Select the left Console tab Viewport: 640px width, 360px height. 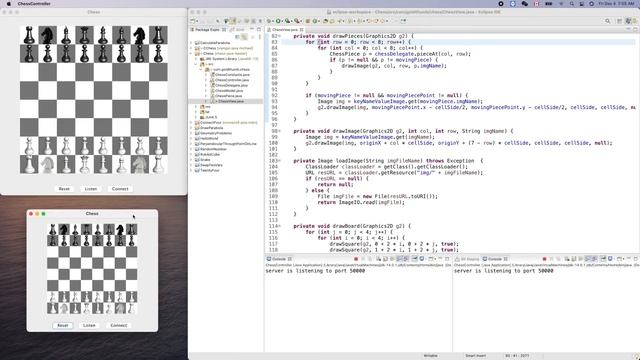pos(279,259)
